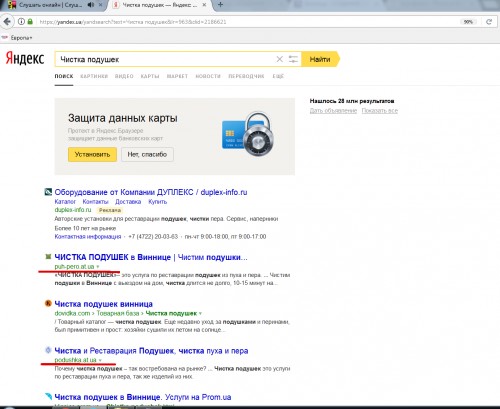Switch to Картинки search tab
Screen dimensions: 500x409
pyautogui.click(x=94, y=76)
